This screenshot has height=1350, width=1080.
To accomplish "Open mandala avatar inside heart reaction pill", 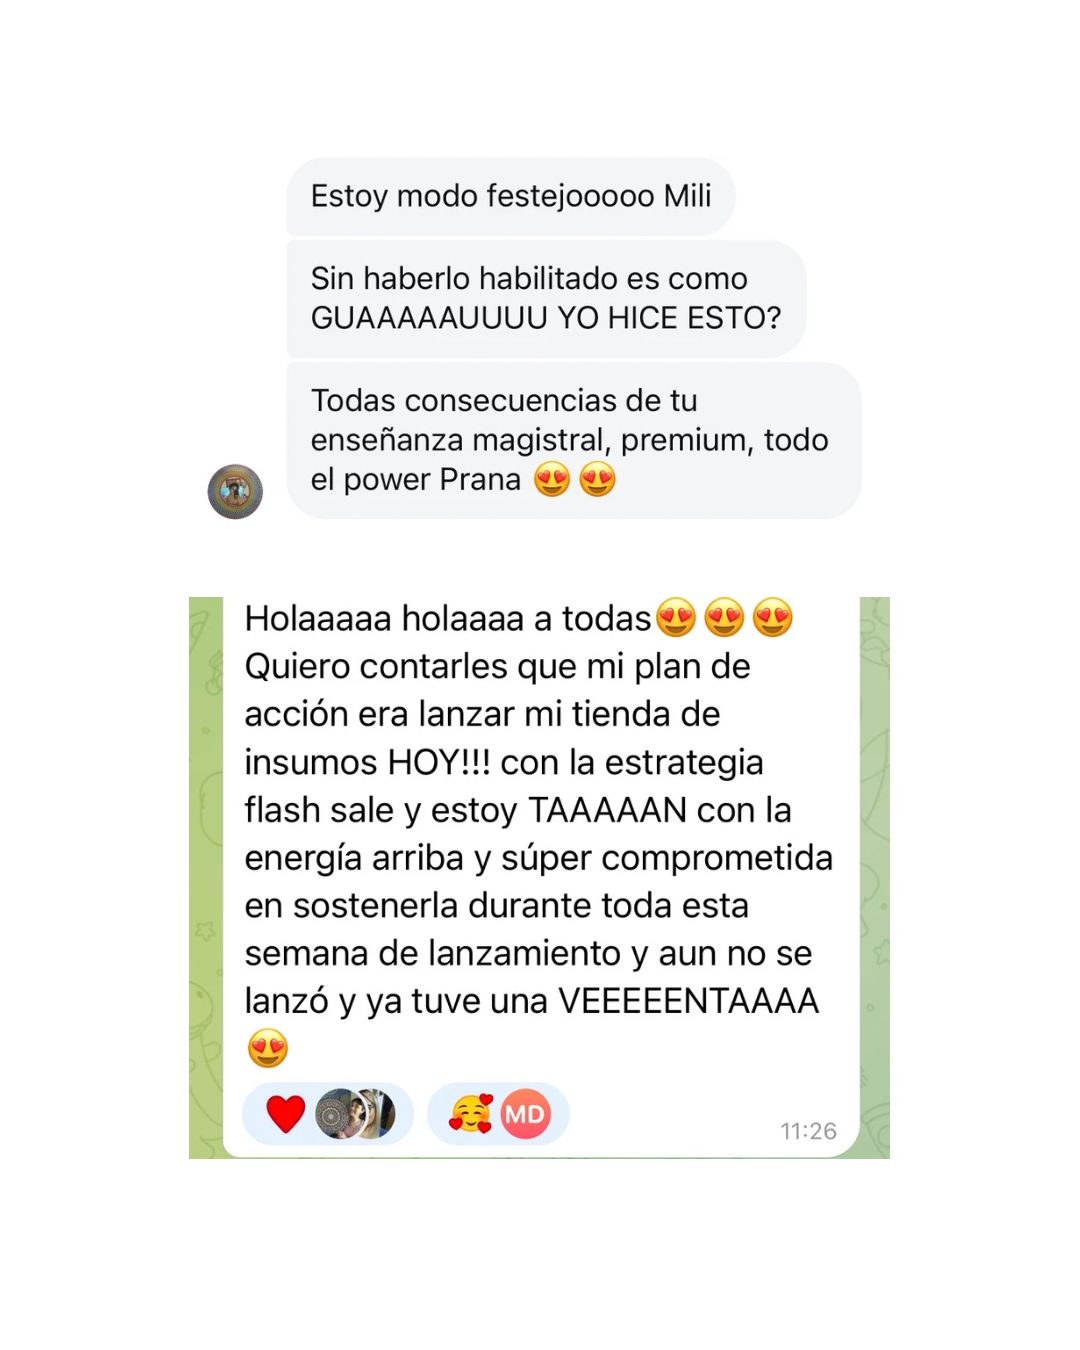I will 338,1114.
